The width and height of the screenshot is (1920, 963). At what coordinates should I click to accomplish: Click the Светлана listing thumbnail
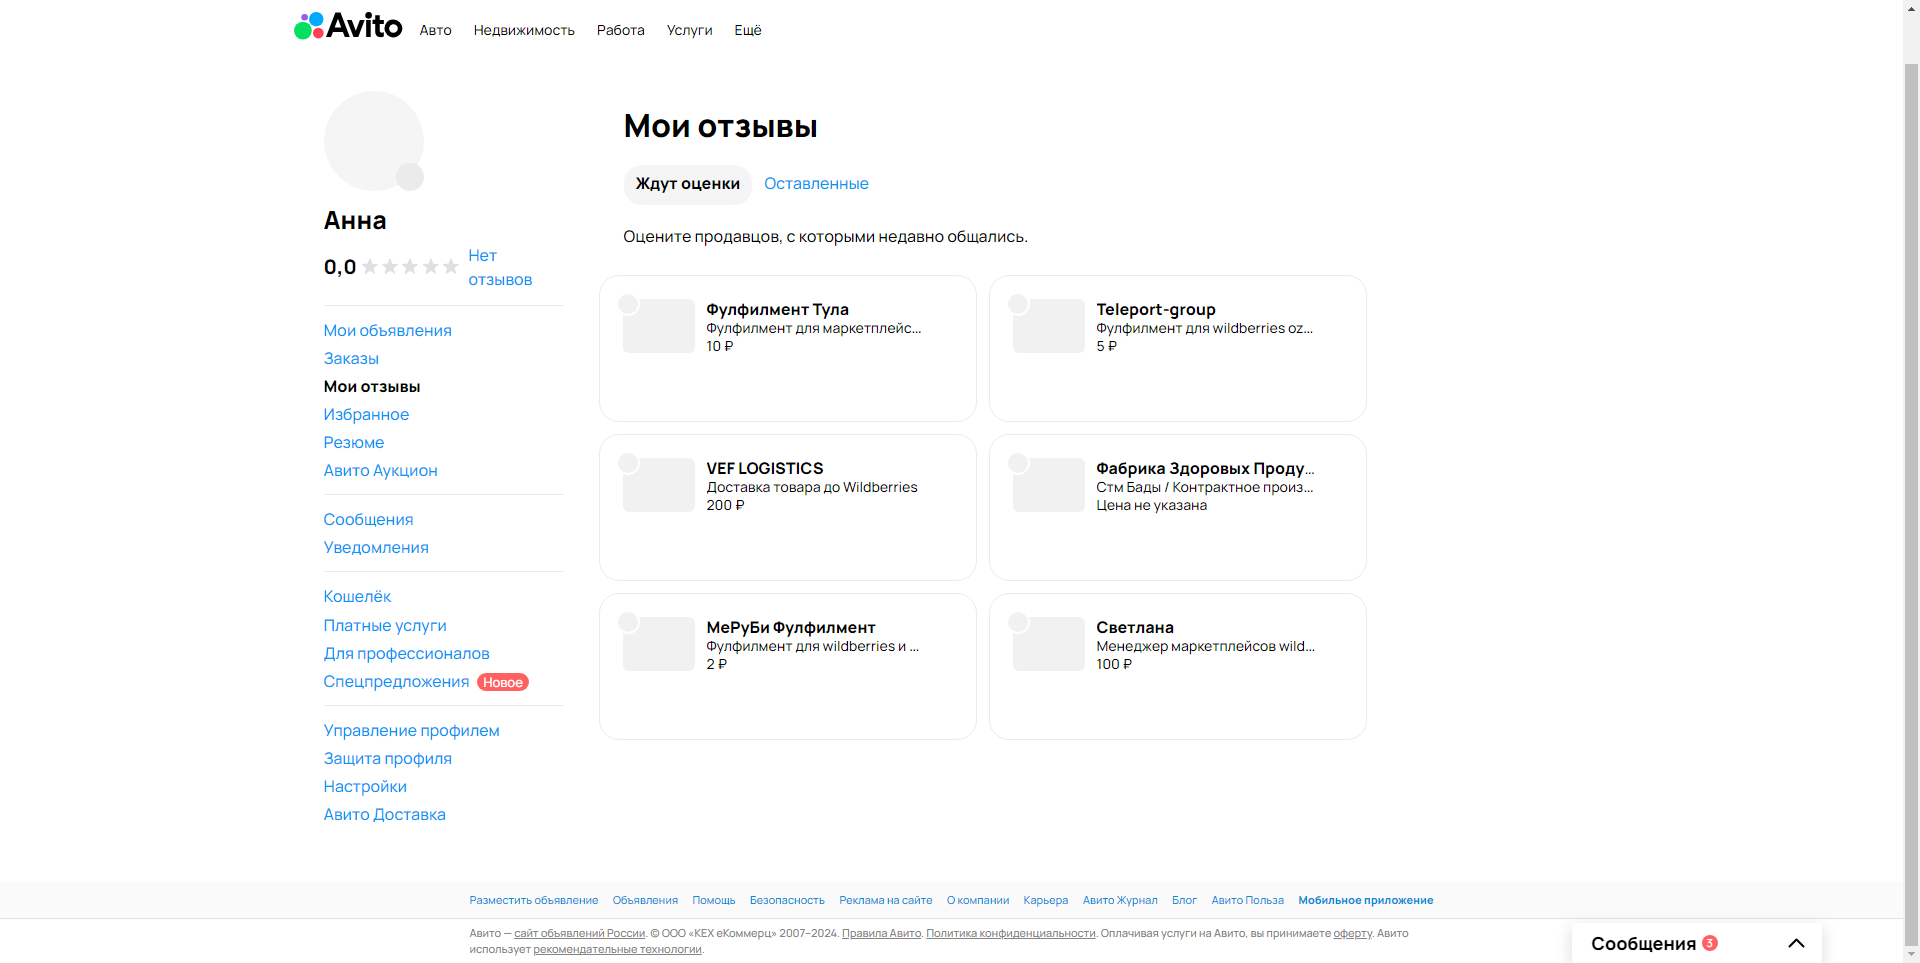click(x=1049, y=644)
